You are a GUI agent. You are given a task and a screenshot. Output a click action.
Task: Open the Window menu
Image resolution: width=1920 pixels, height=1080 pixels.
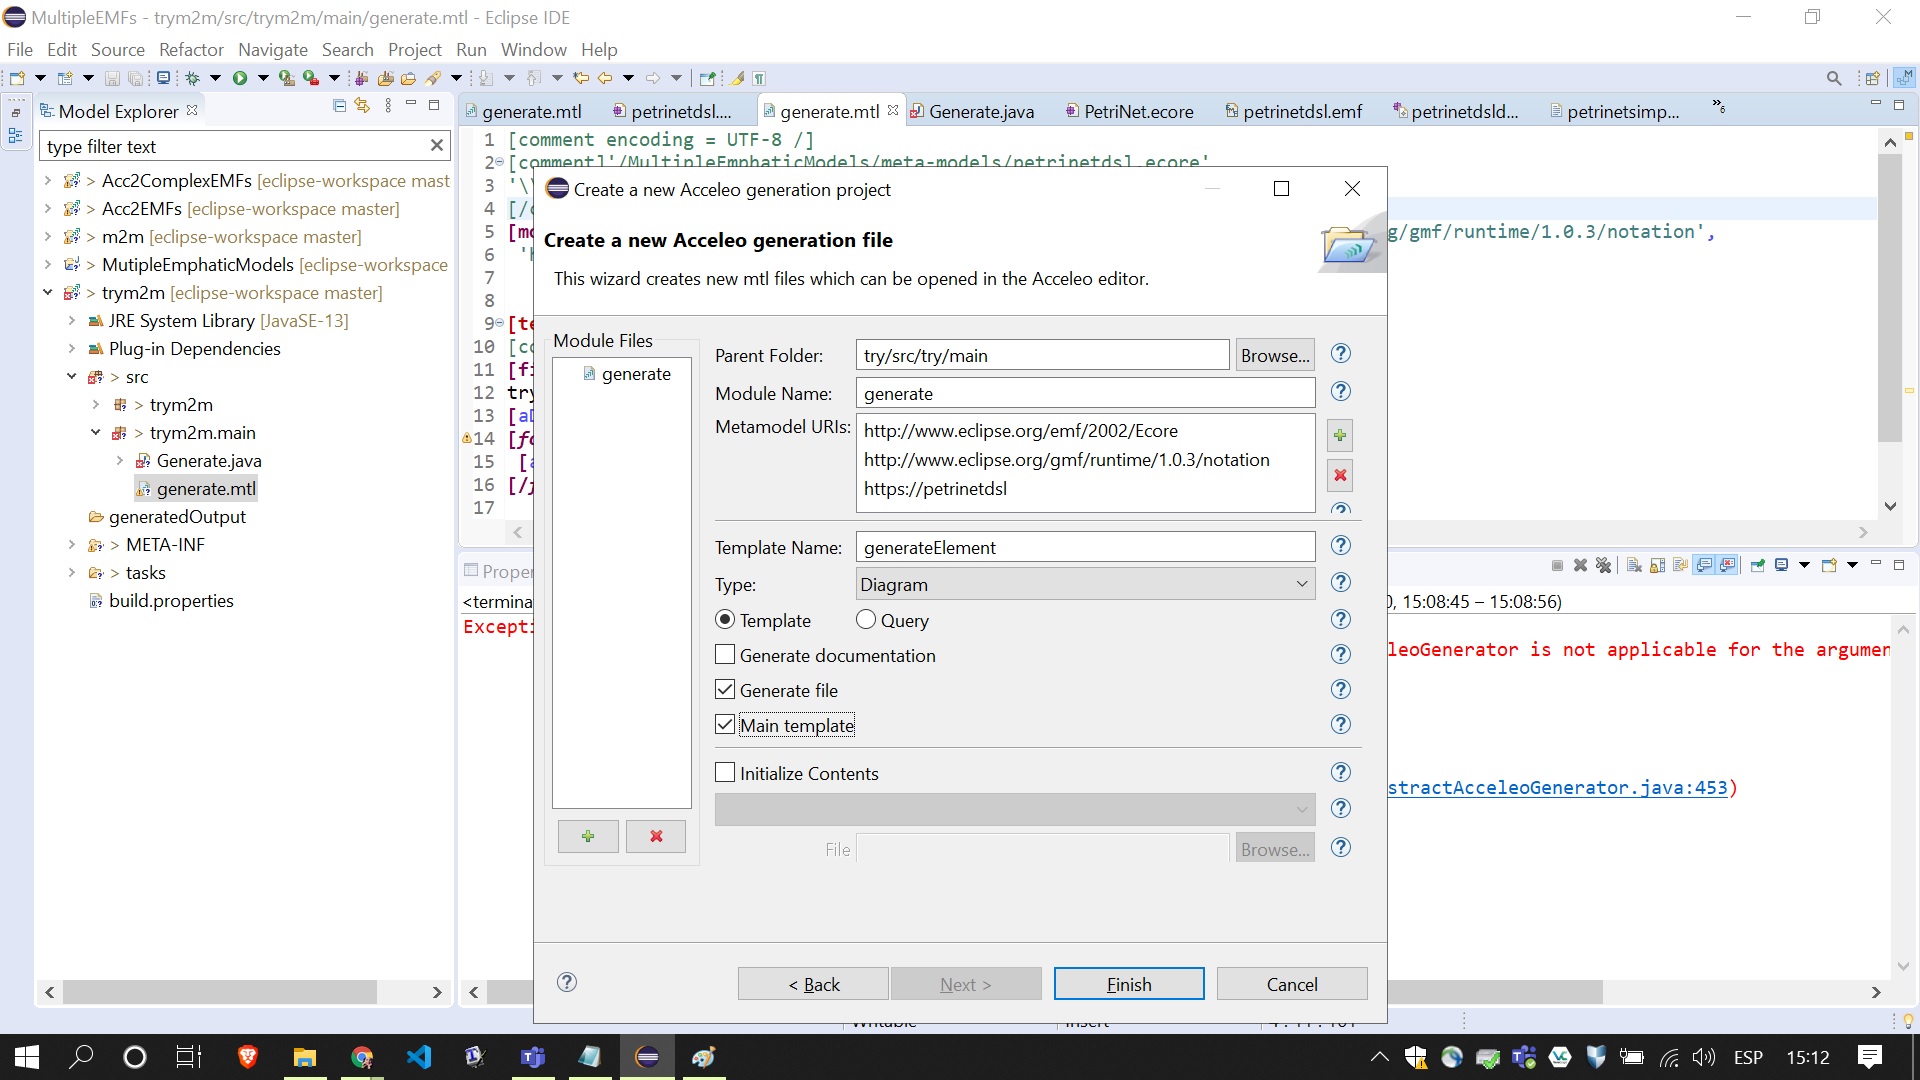click(533, 49)
